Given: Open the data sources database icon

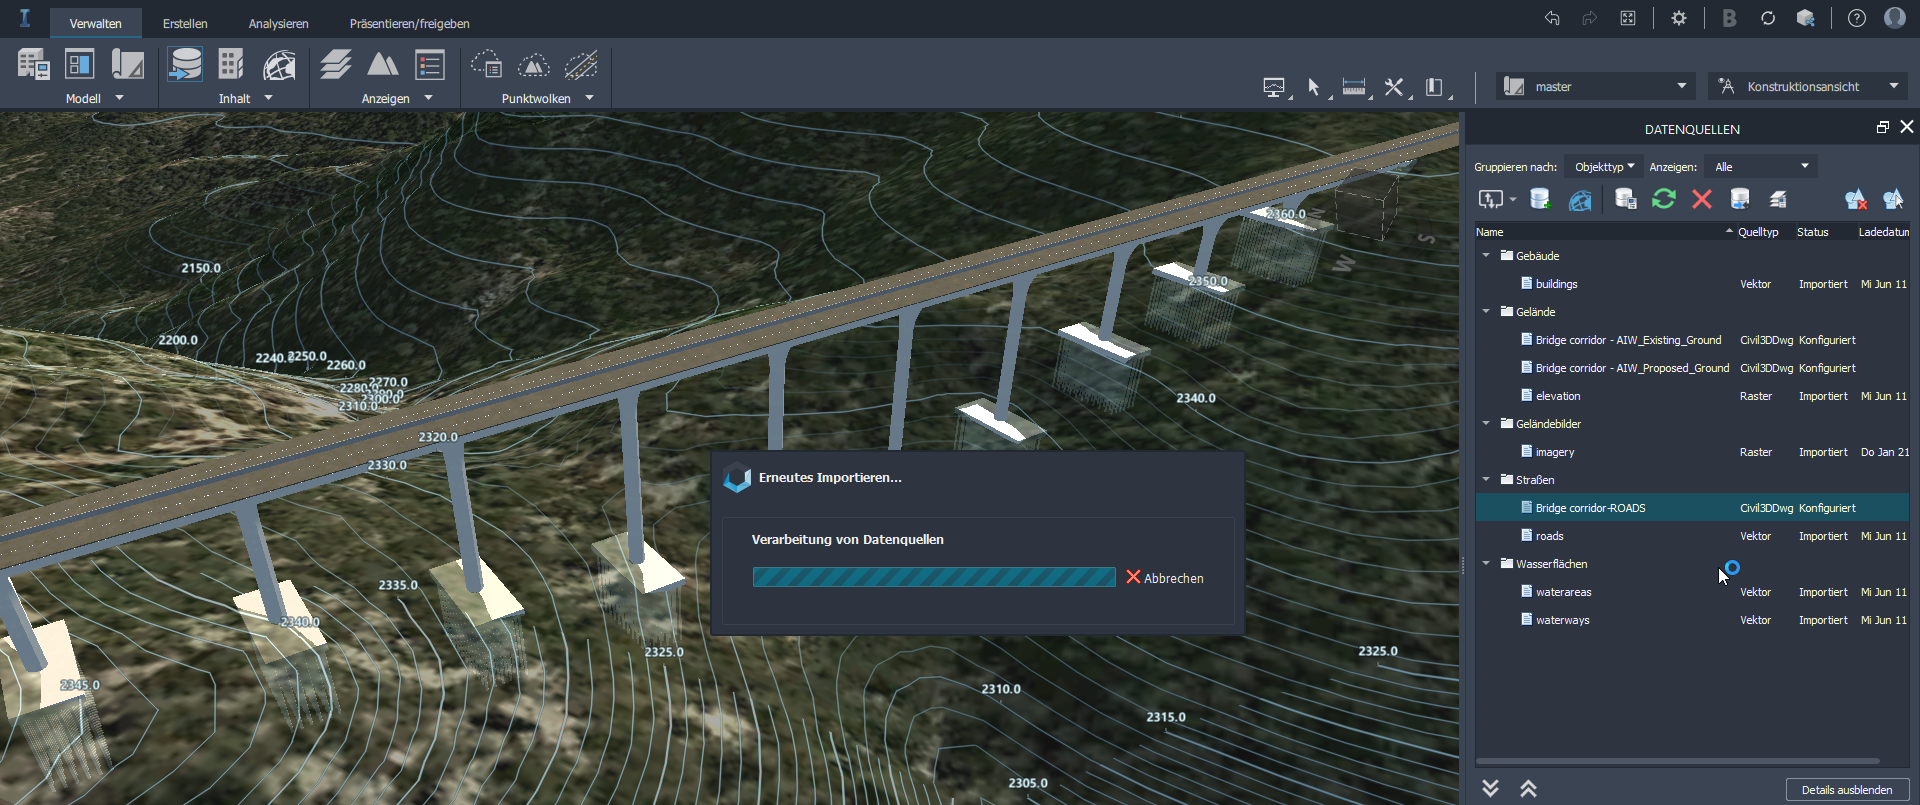Looking at the screenshot, I should point(185,65).
